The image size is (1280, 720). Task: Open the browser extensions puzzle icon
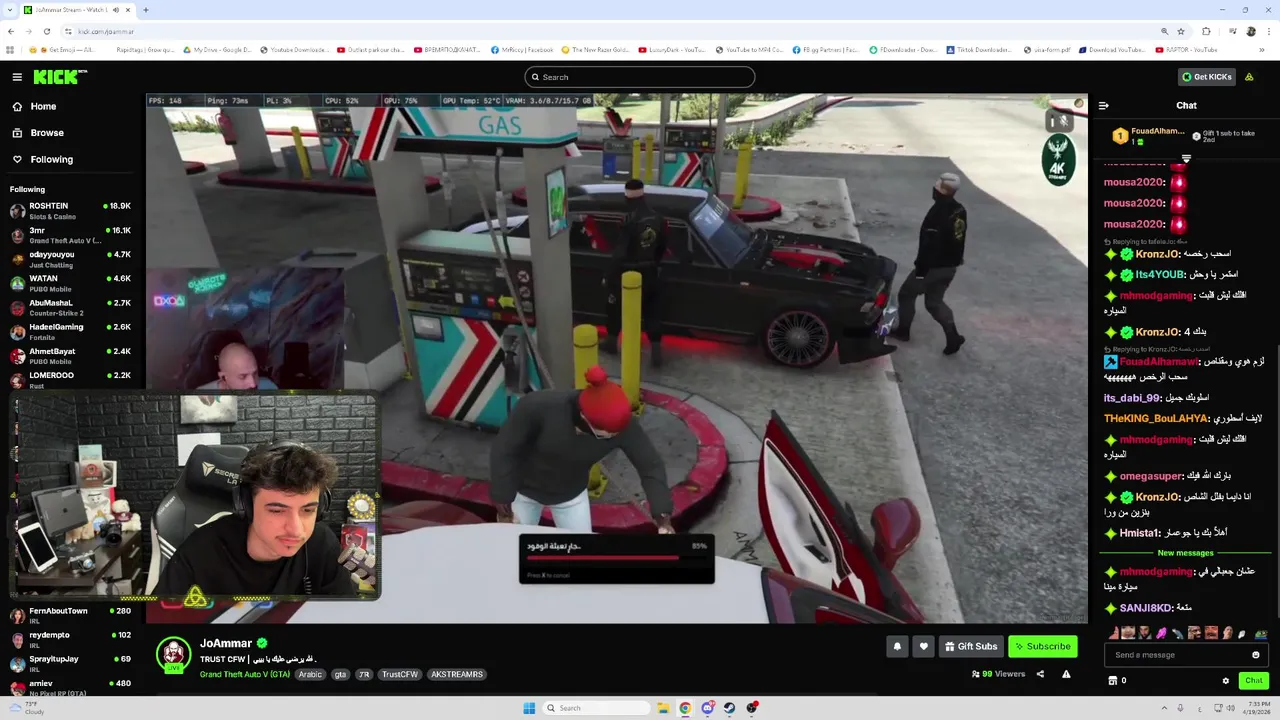[x=1206, y=31]
